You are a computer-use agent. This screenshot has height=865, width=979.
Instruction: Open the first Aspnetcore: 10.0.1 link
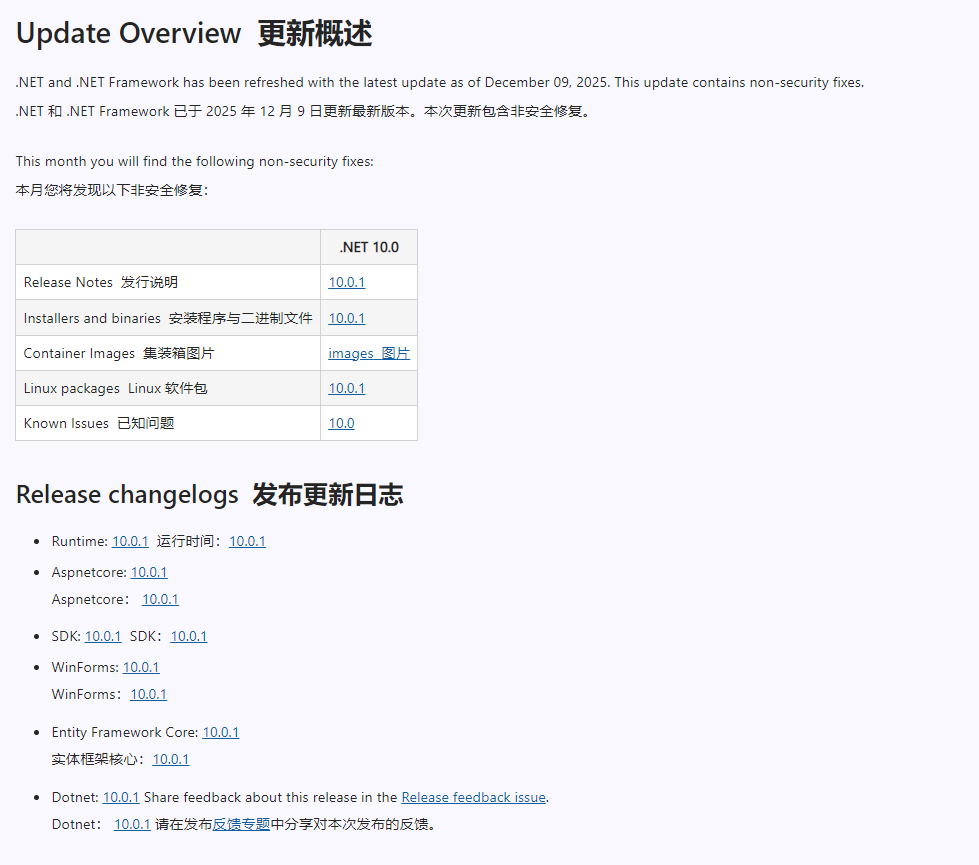click(149, 572)
